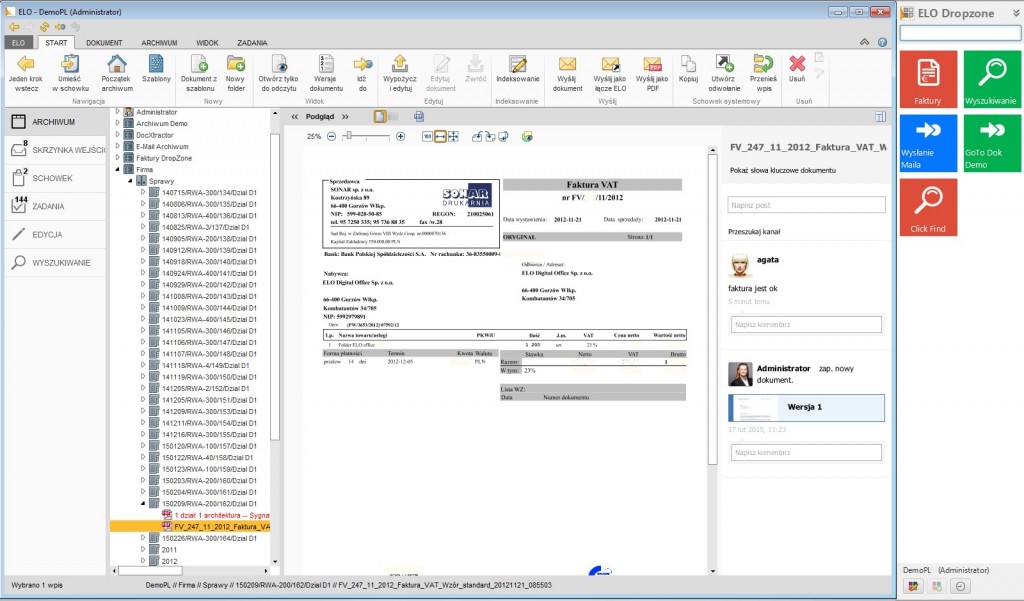
Task: Click Napisz komentarz field under agata's post
Action: point(807,325)
